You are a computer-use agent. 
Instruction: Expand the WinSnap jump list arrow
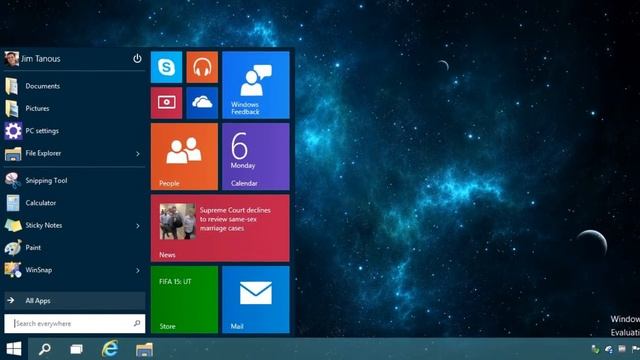click(138, 270)
